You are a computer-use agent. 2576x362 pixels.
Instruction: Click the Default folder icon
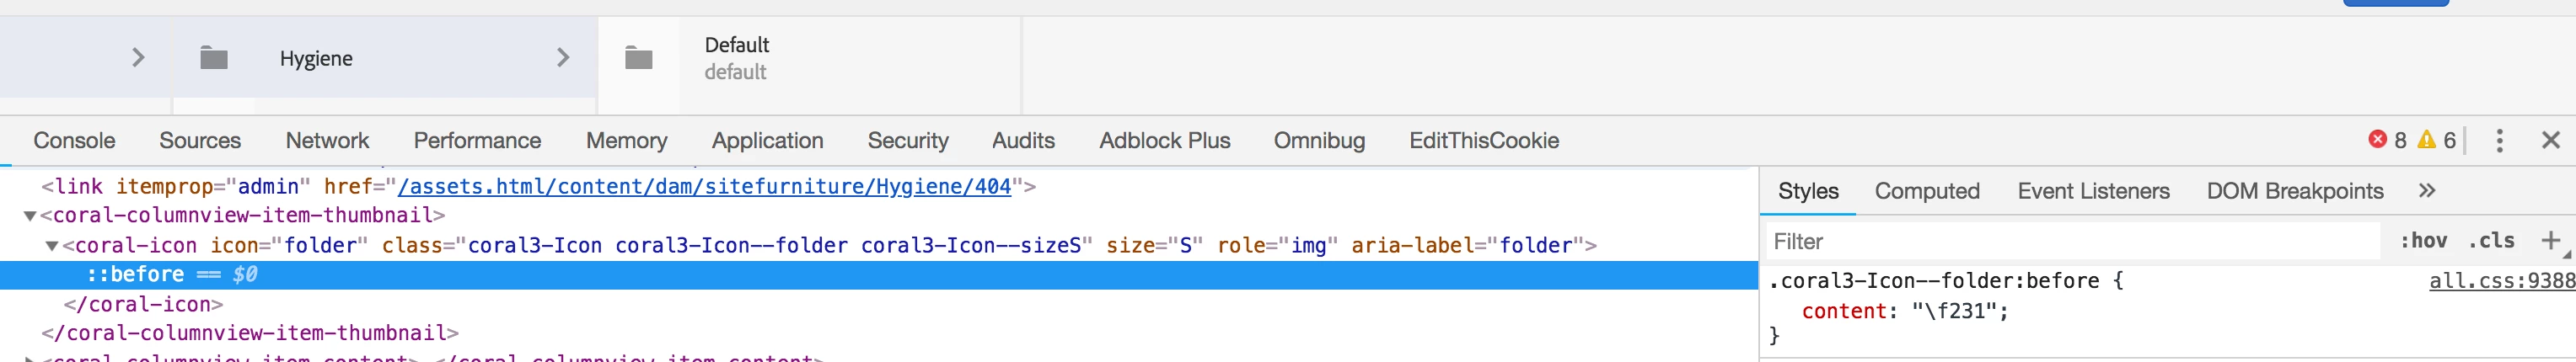(639, 58)
